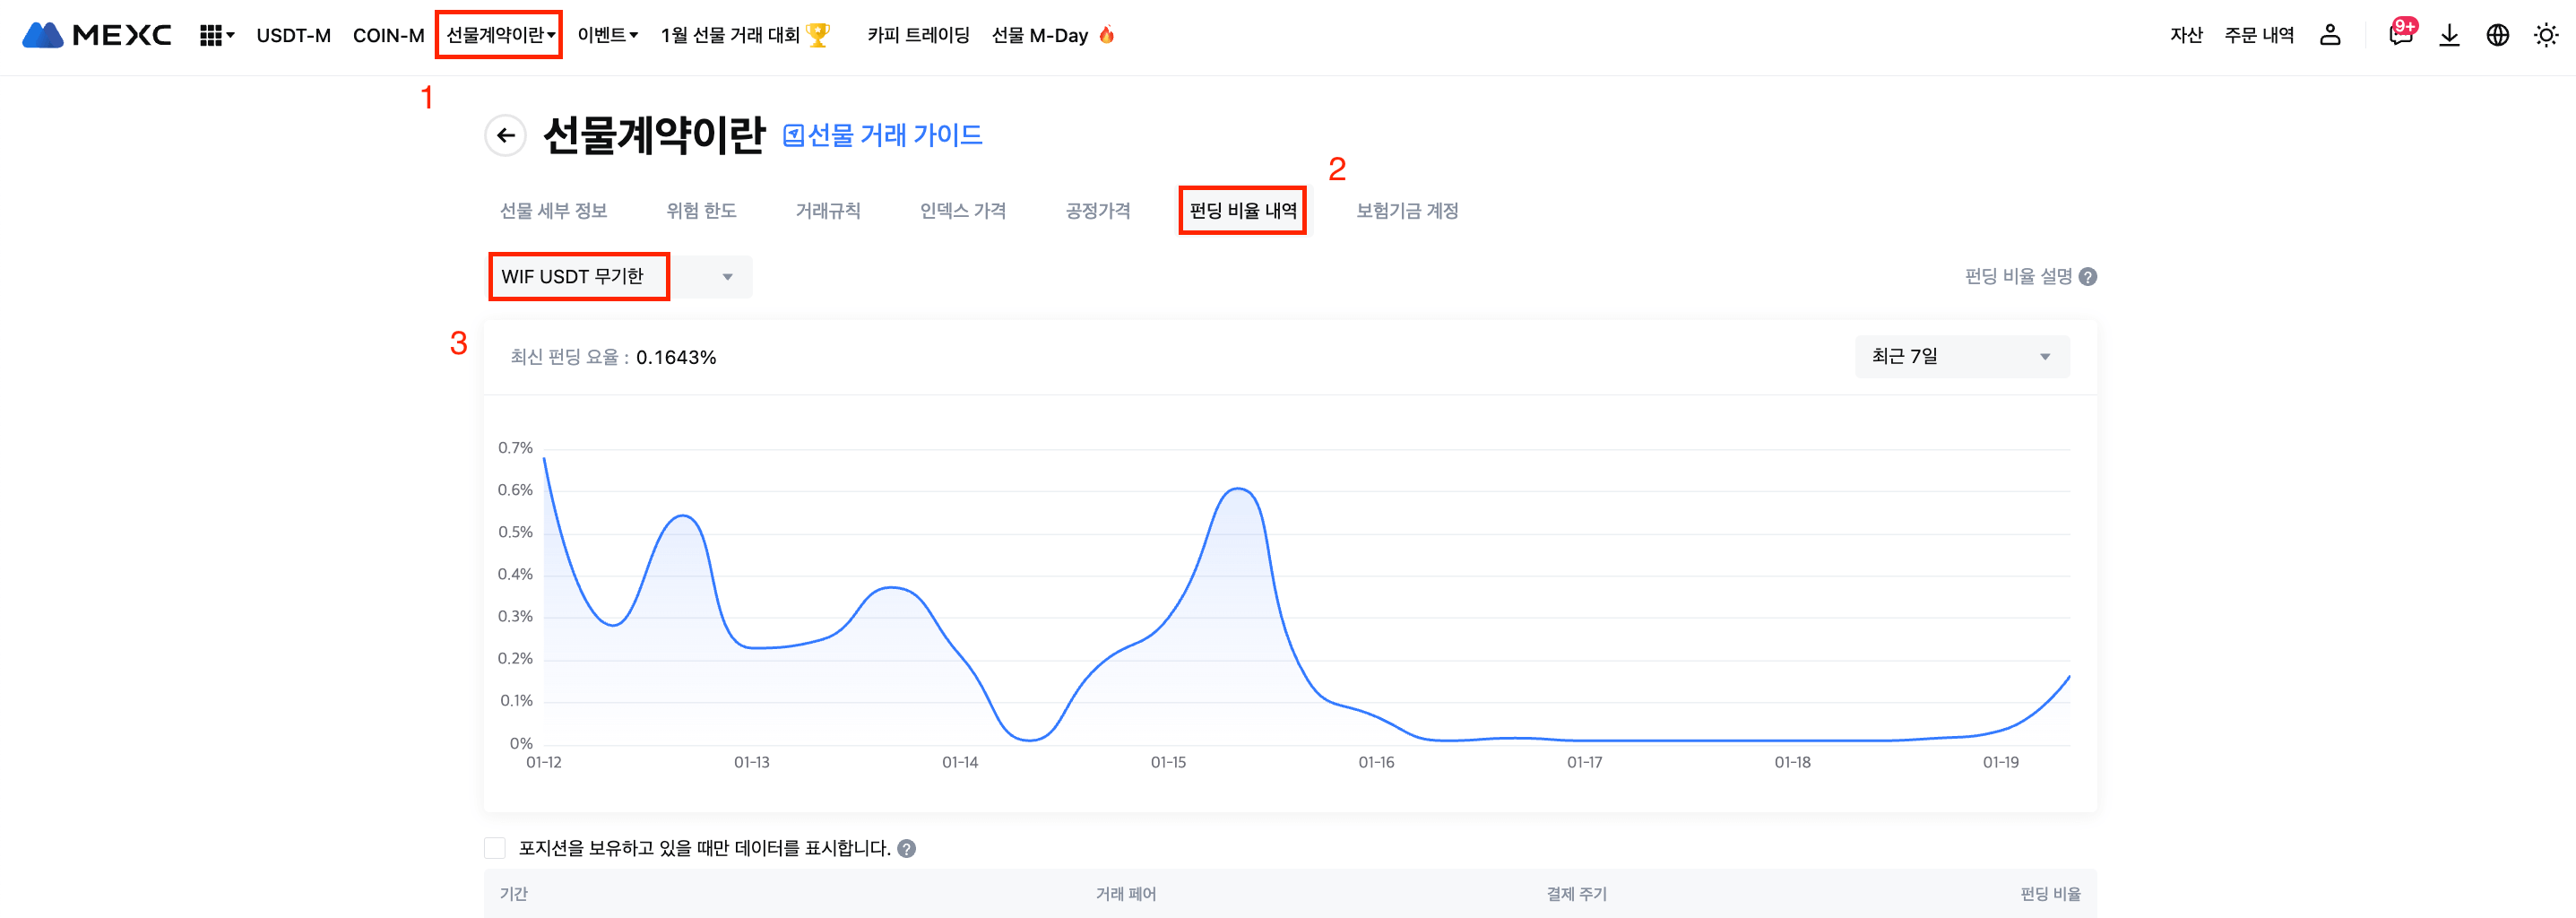Click the back arrow button

tap(505, 135)
